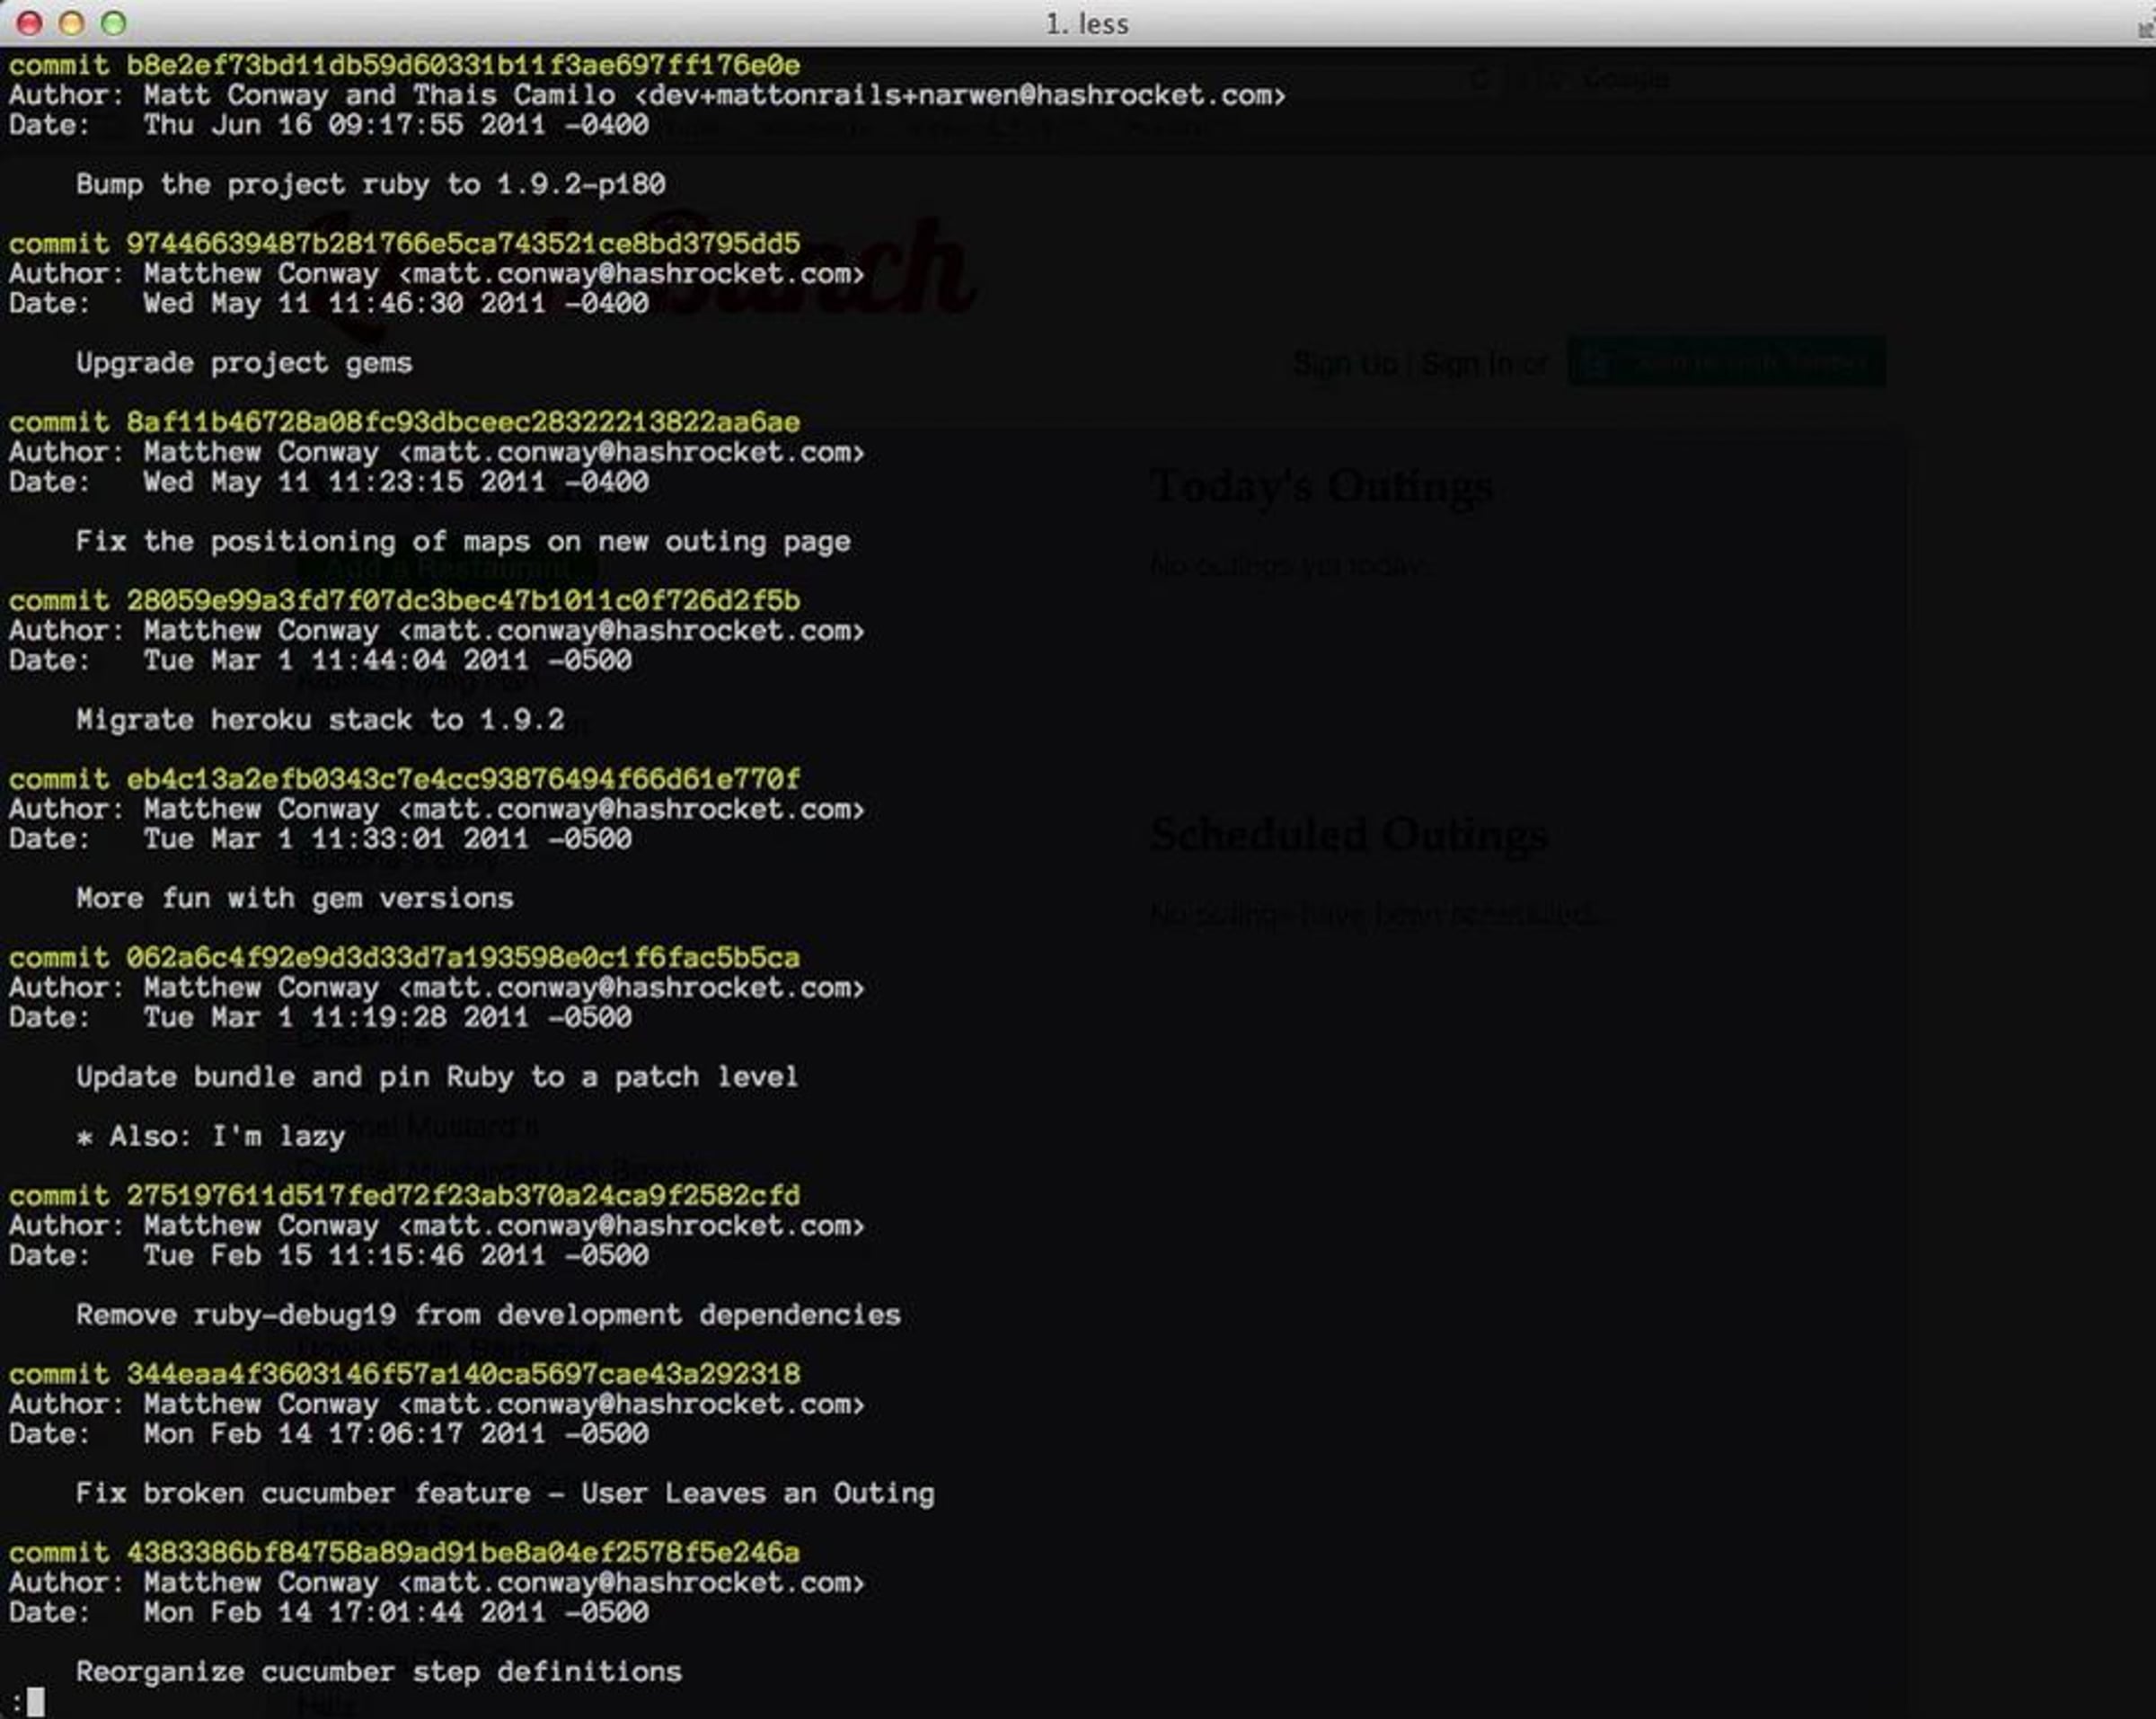
Task: Click commit hash eb4c13a2efb0343c7e4cc93876494f66d61e770f
Action: (463, 779)
